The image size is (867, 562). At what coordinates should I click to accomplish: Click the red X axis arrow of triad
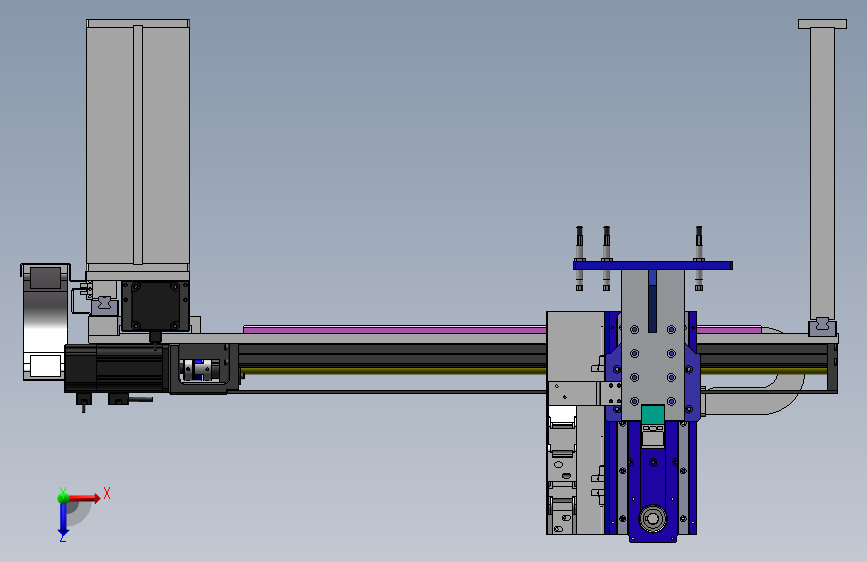(x=83, y=498)
